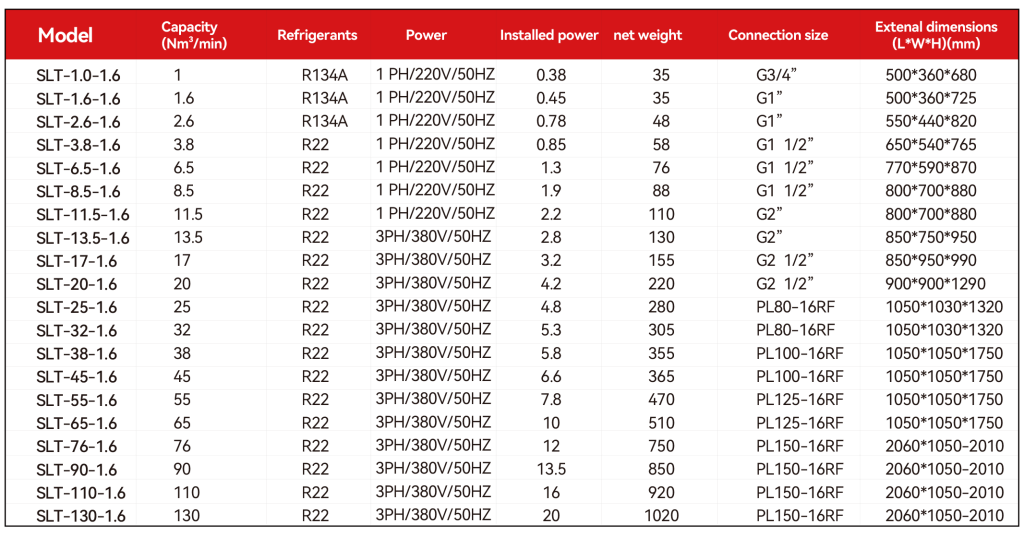This screenshot has width=1024, height=537.
Task: Click the SLT-25-1.6 model cell
Action: tap(77, 307)
